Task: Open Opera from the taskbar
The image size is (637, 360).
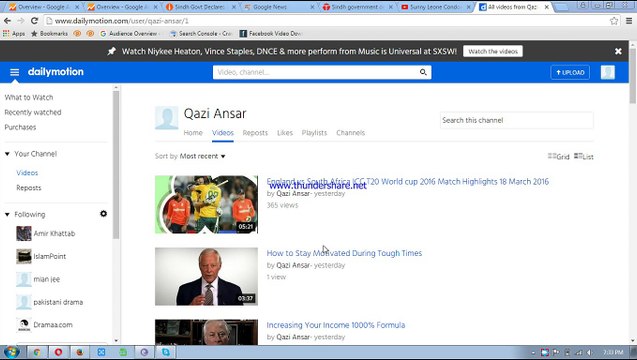Action: click(58, 352)
